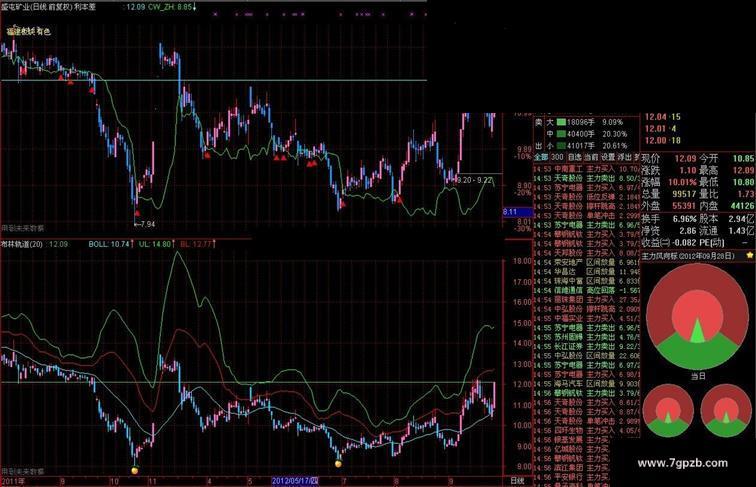The height and width of the screenshot is (487, 756).
Task: Click the www.7gpzb.com link
Action: (683, 463)
